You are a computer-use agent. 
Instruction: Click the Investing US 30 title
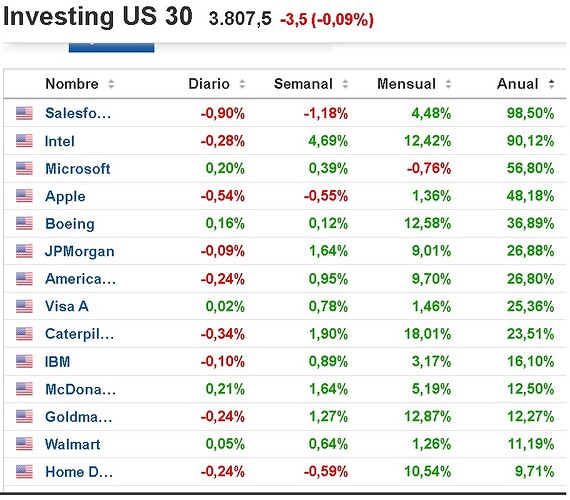(98, 17)
